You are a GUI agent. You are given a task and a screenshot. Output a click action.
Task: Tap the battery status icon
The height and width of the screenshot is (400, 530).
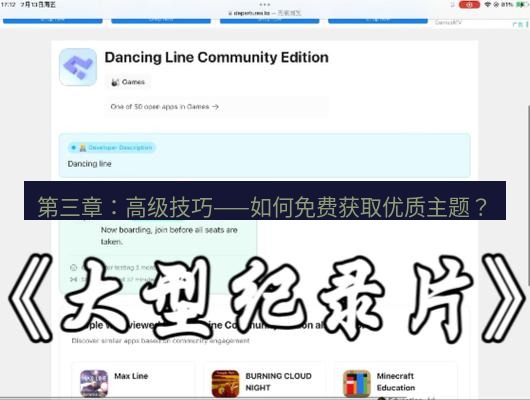click(522, 4)
